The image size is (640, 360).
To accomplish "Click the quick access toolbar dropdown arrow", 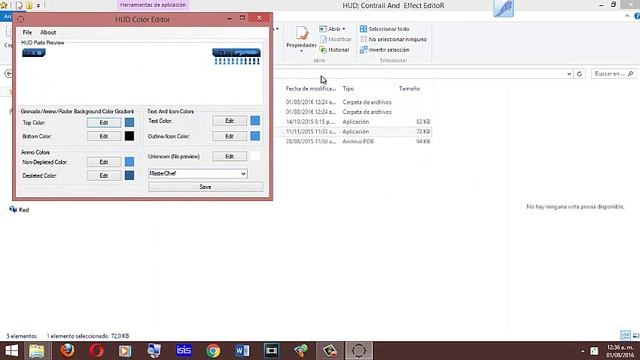I will coord(38,5).
